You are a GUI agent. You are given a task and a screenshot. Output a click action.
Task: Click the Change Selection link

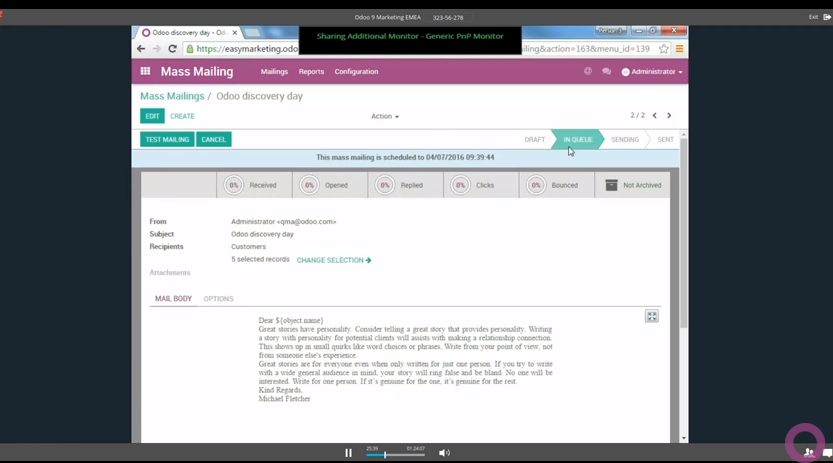(334, 260)
